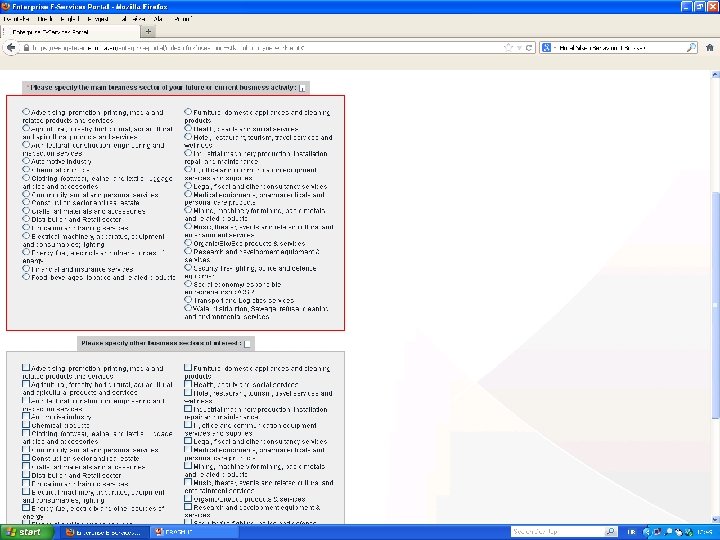Open the search engine selector dropdown
The width and height of the screenshot is (720, 540).
coord(549,47)
